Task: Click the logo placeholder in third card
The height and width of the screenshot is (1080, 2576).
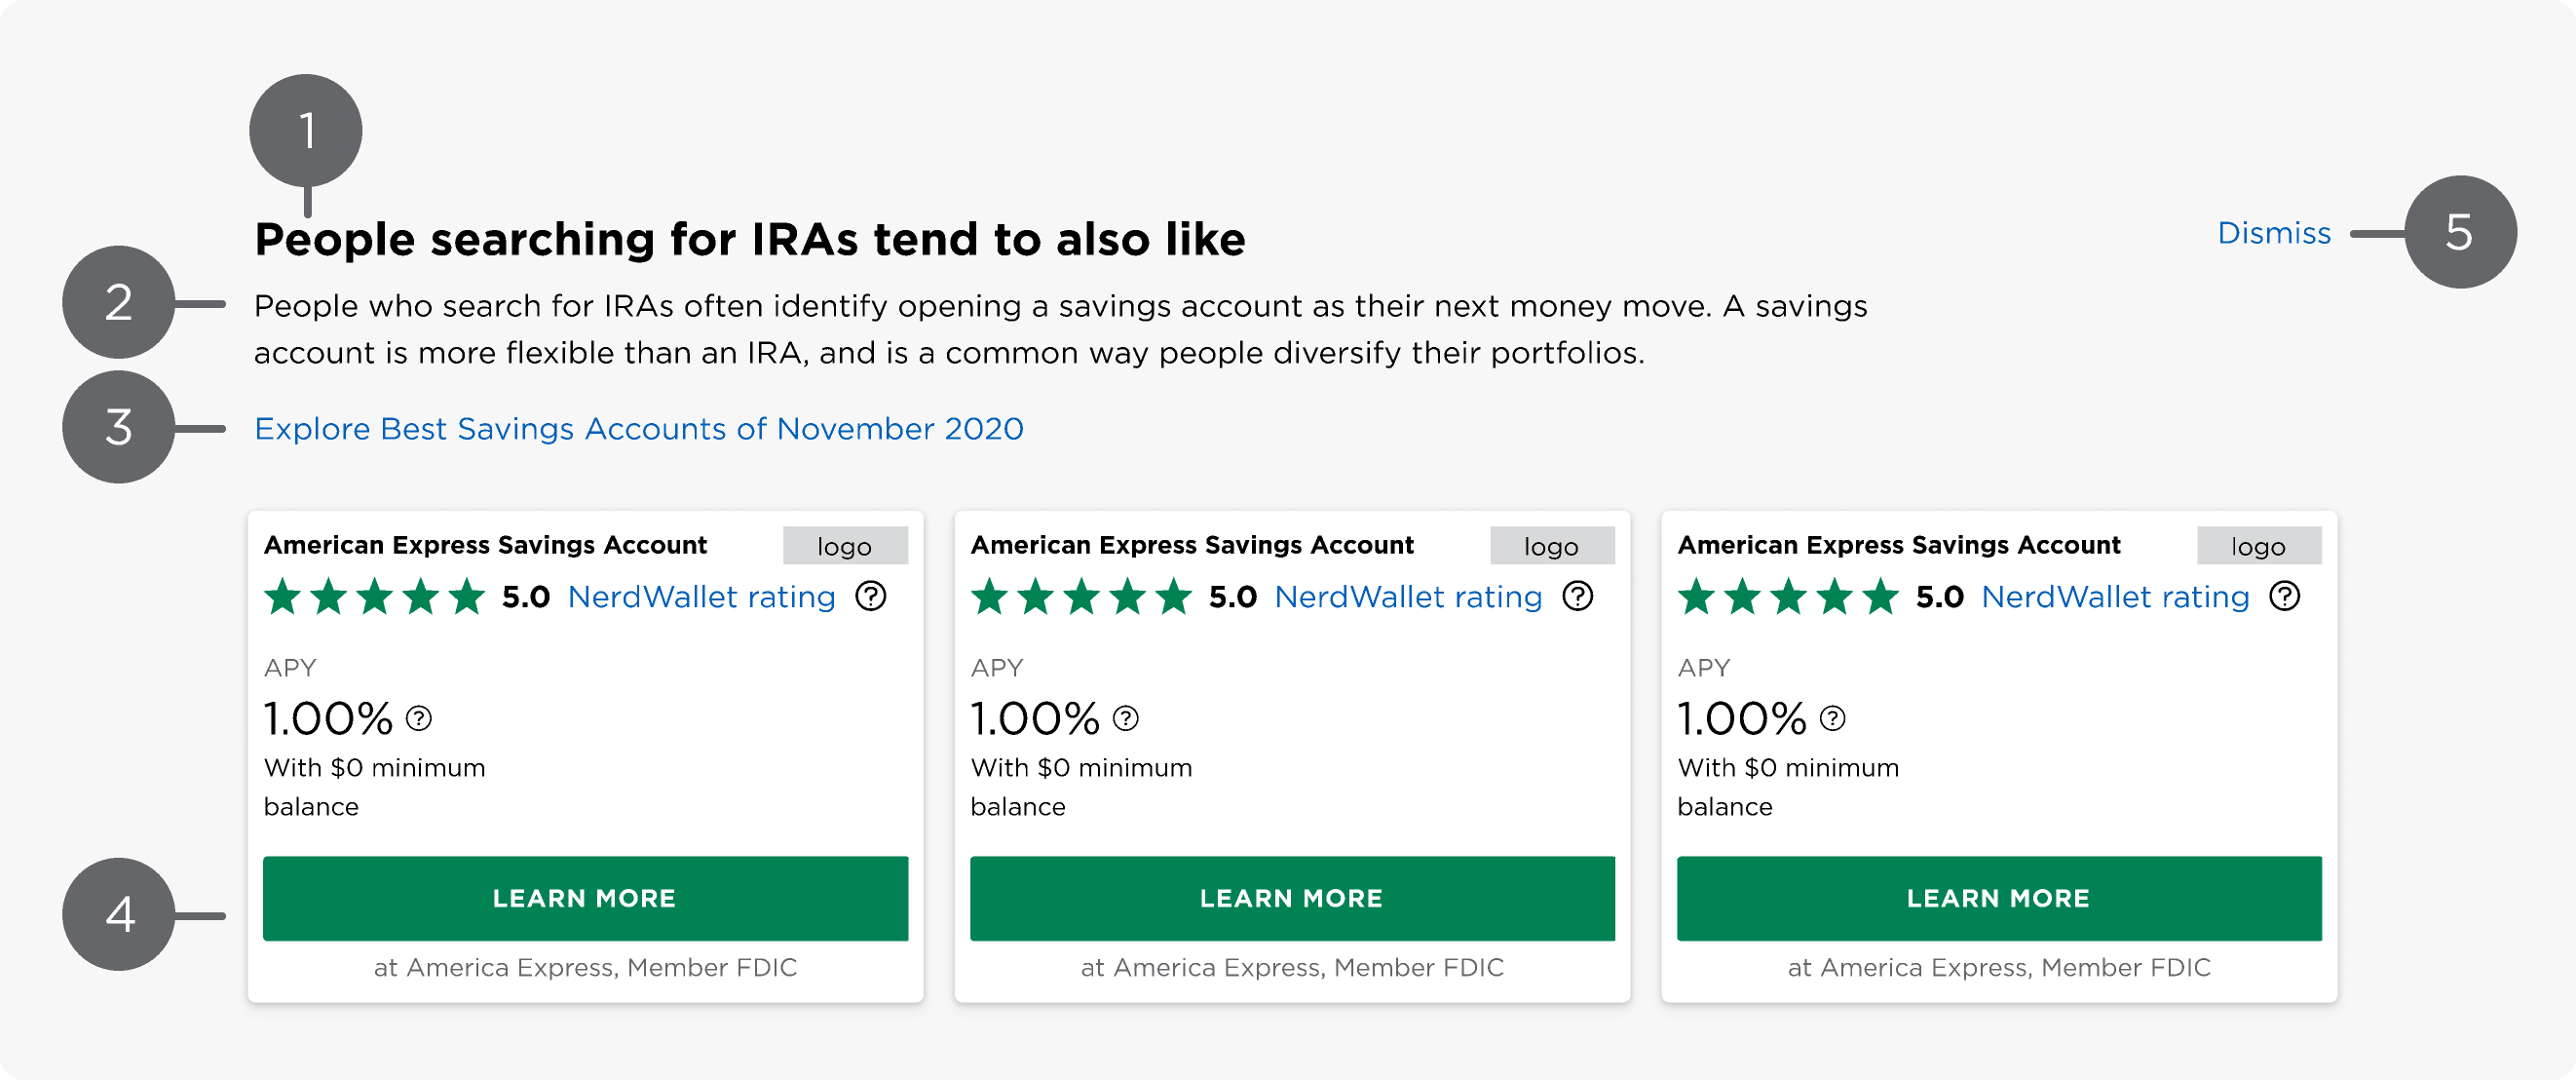Action: point(2259,546)
